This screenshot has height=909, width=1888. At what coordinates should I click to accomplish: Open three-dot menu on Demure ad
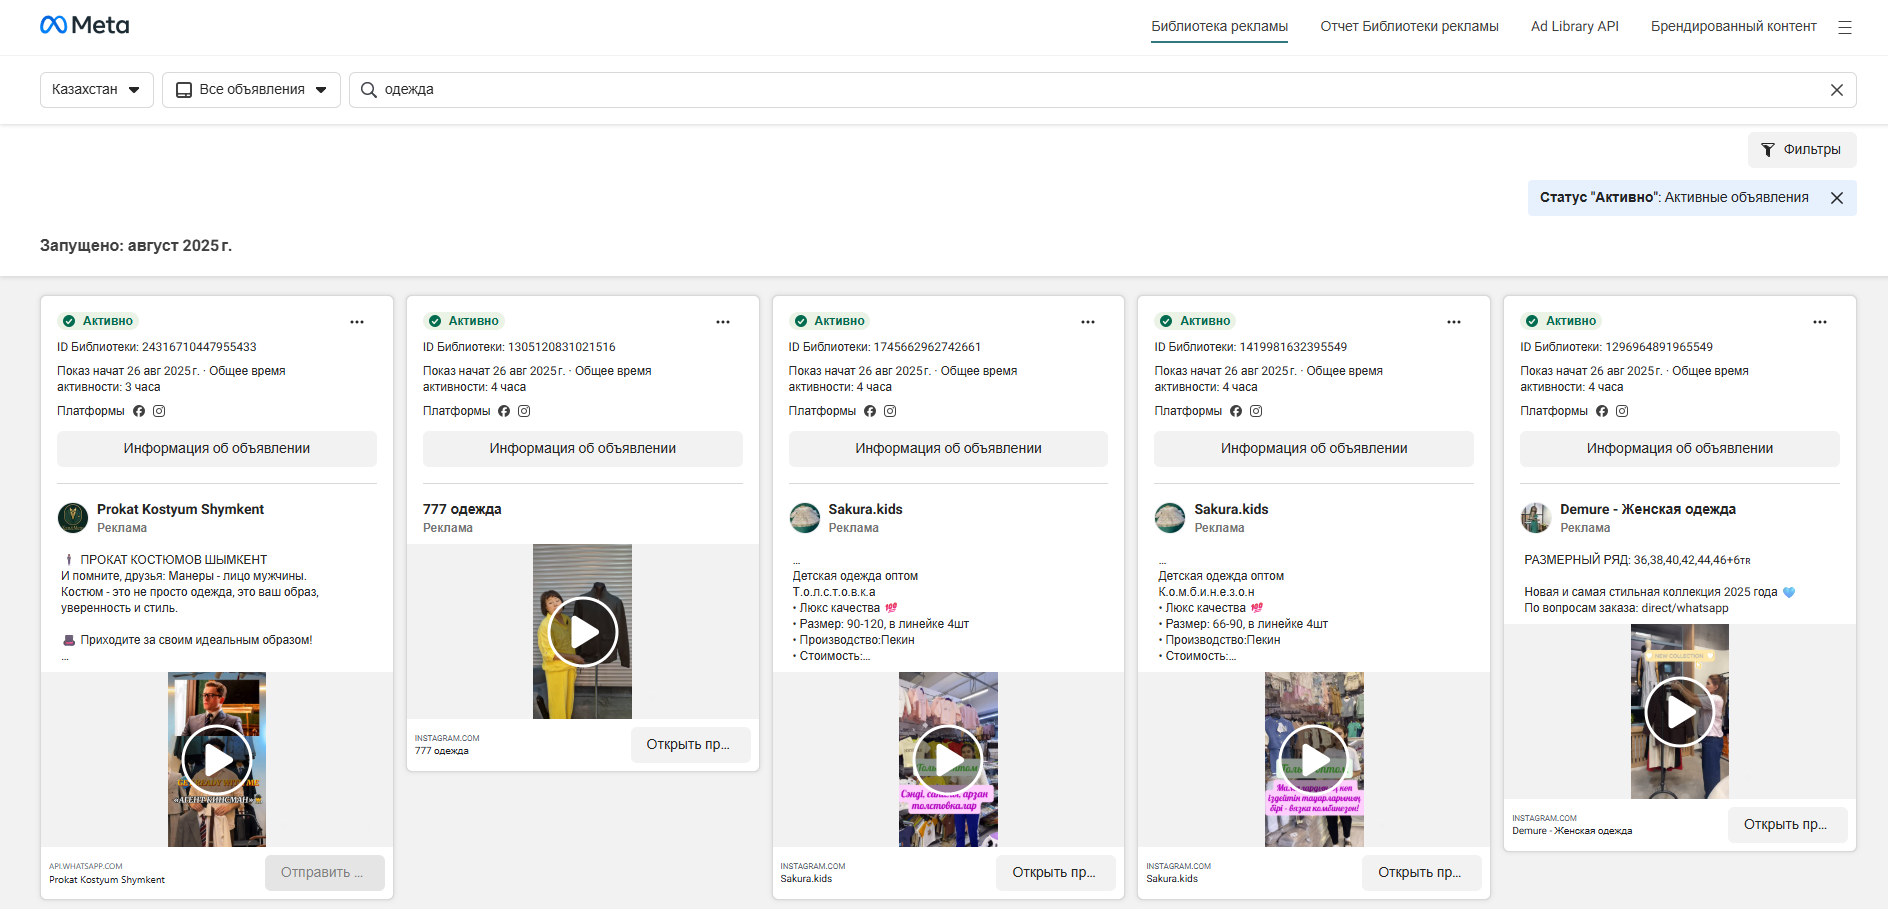point(1819,322)
